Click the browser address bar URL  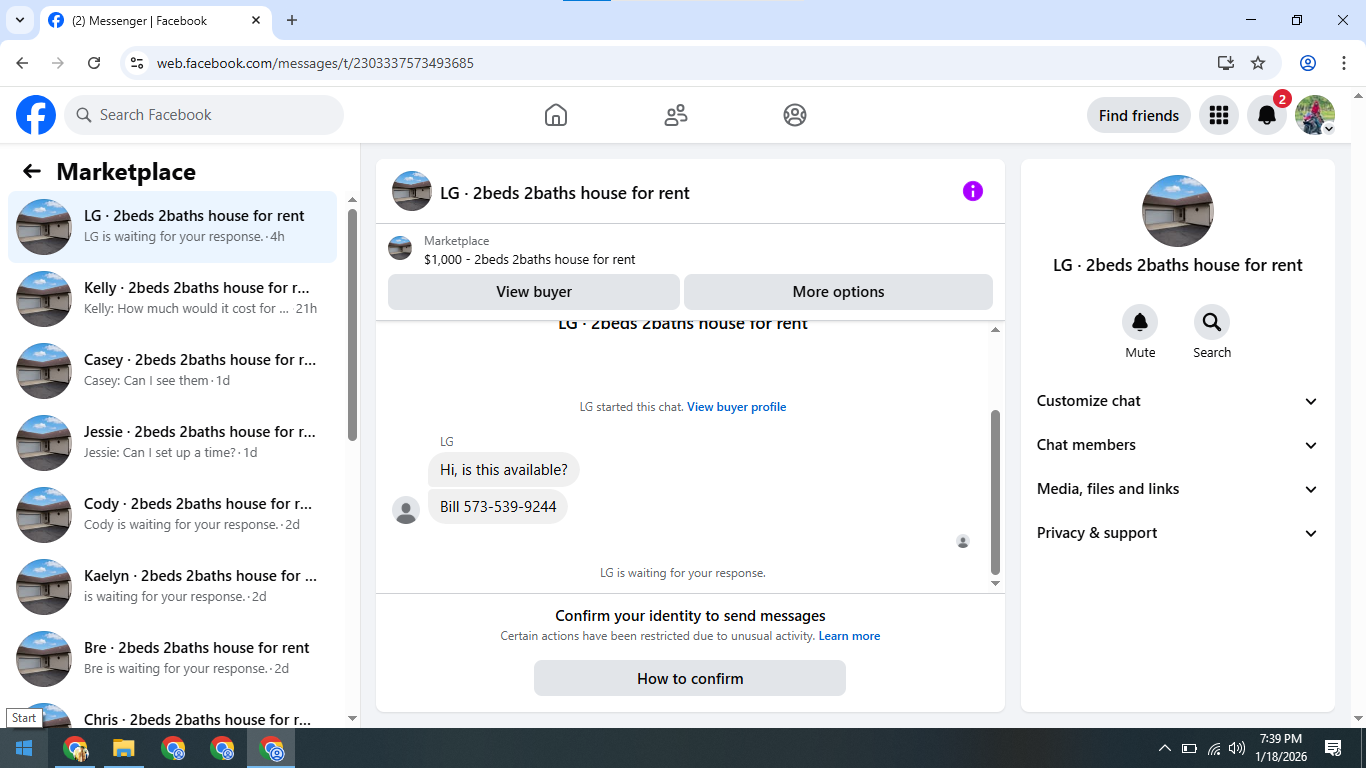point(315,63)
